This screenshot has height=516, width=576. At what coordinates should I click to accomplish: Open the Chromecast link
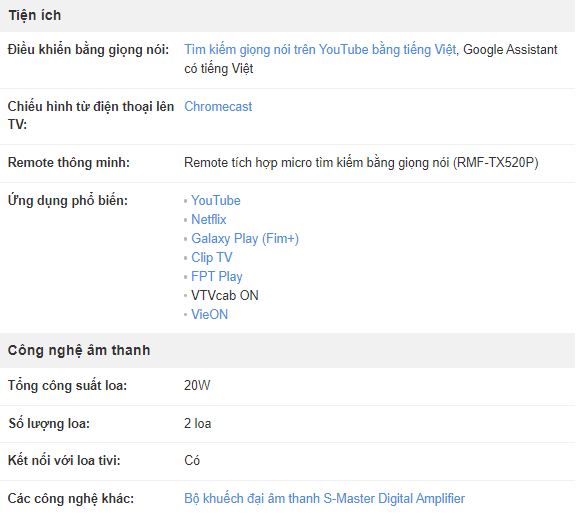218,107
